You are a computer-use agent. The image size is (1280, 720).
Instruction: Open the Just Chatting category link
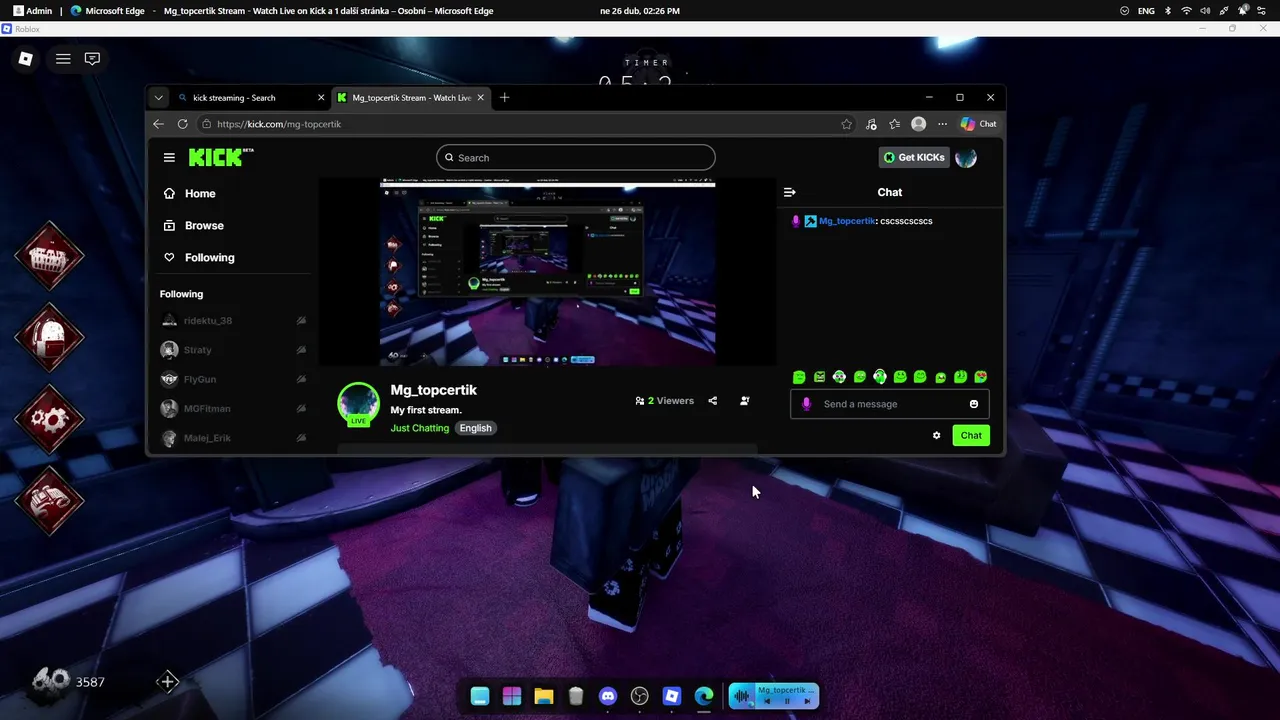tap(419, 428)
